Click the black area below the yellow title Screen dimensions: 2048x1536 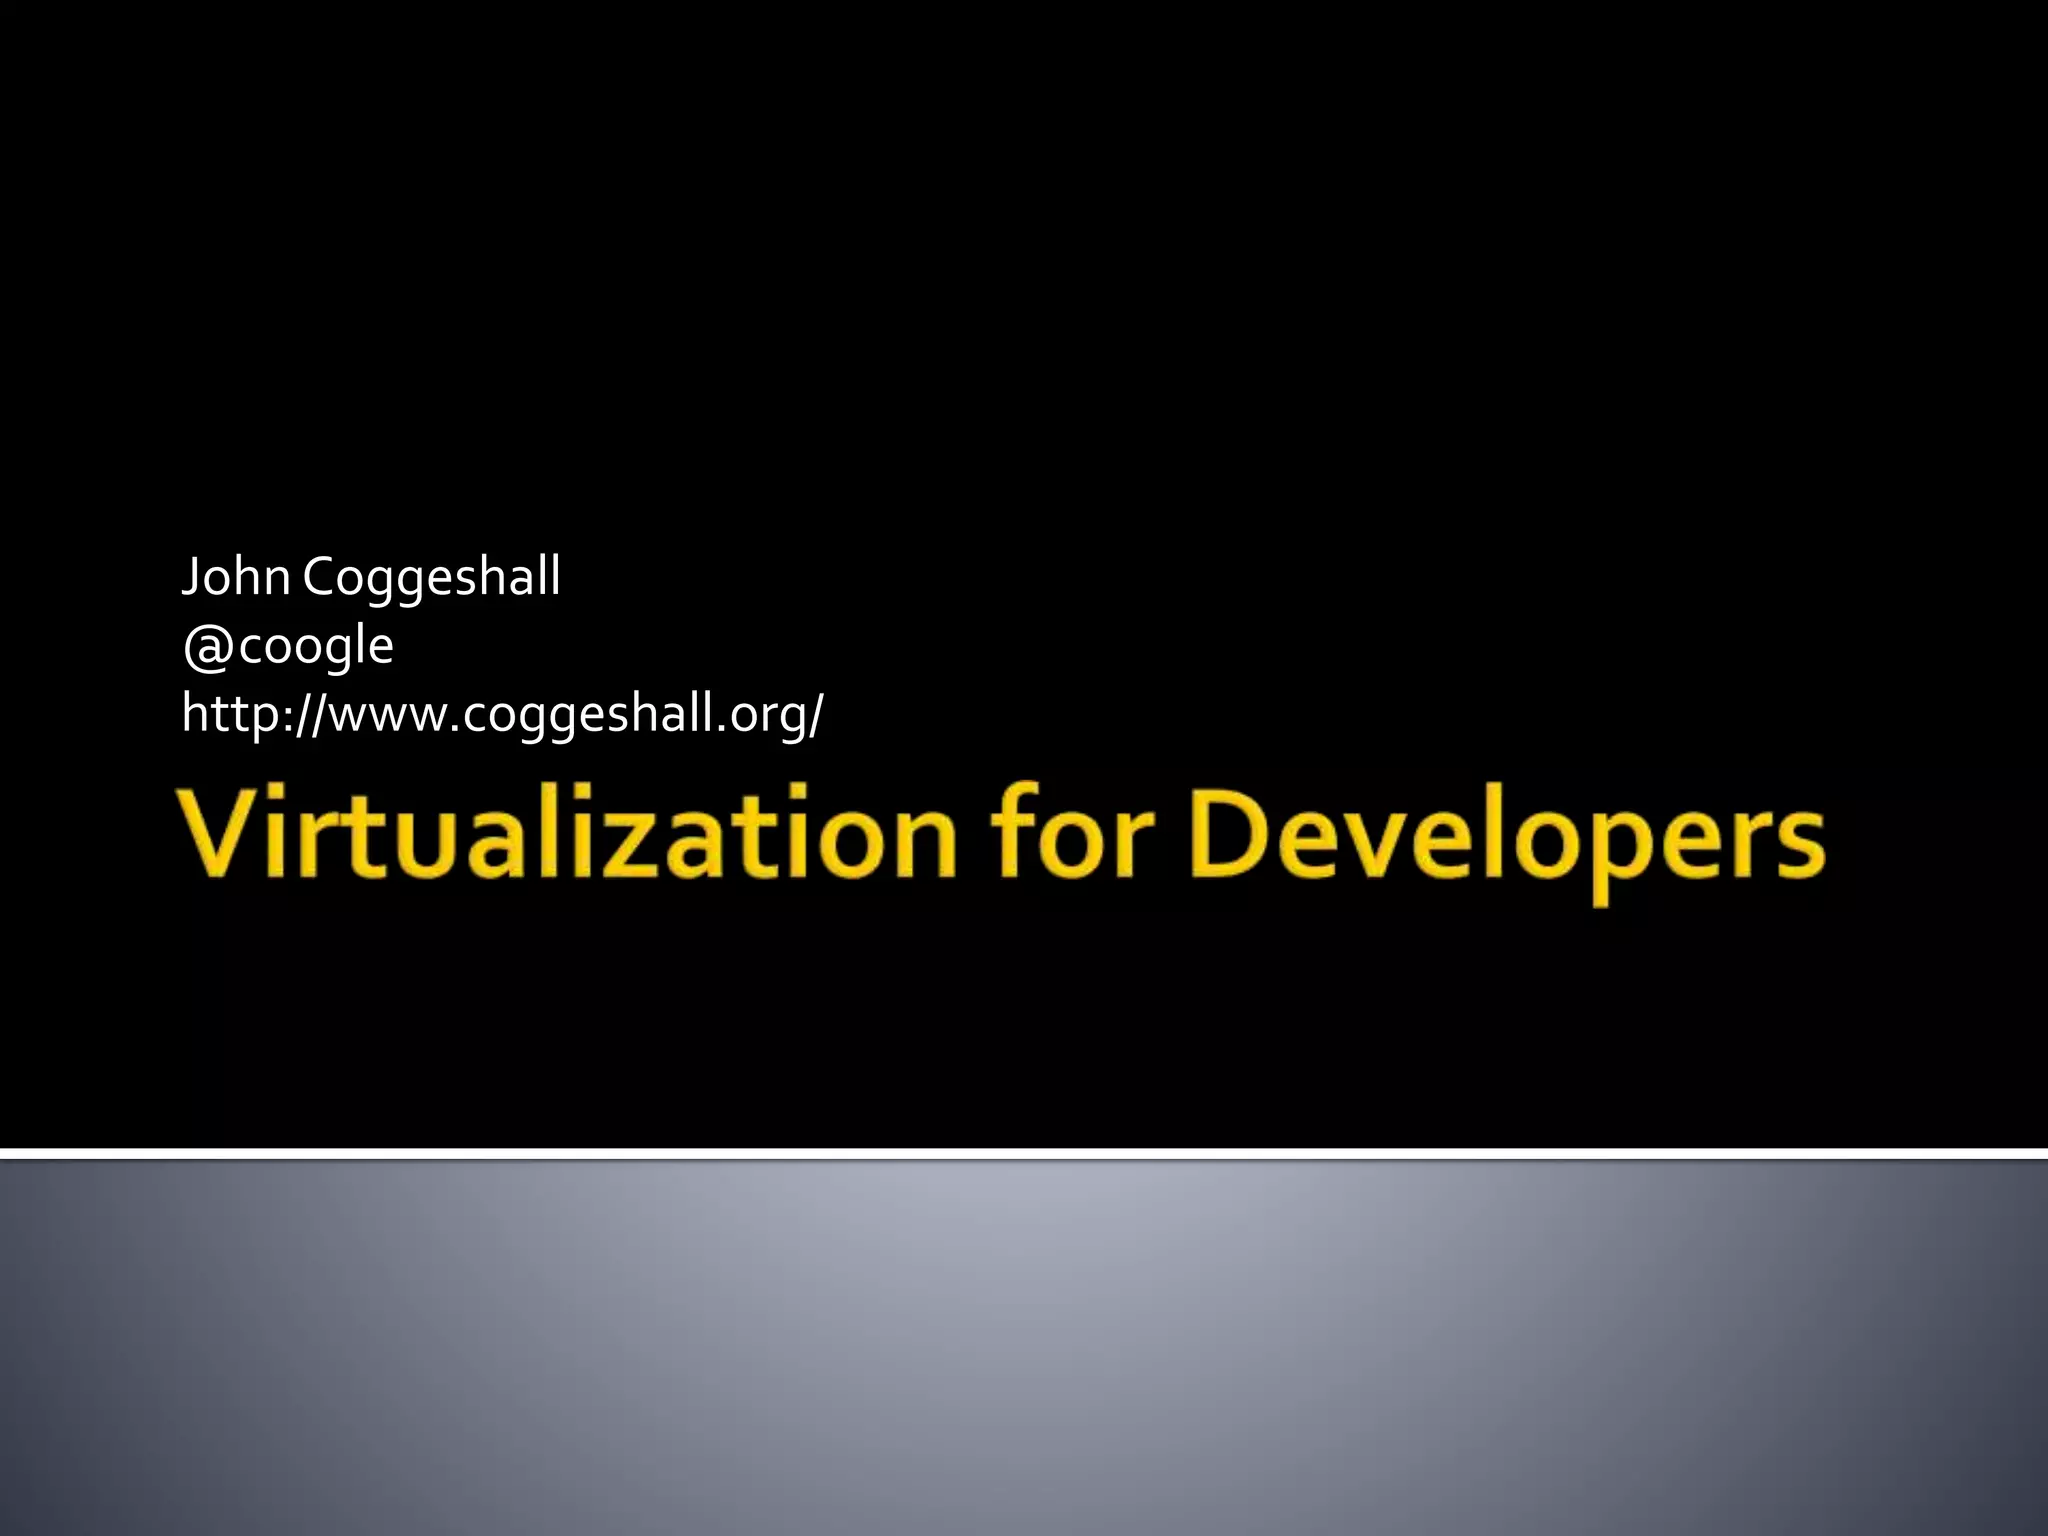click(x=1024, y=1030)
